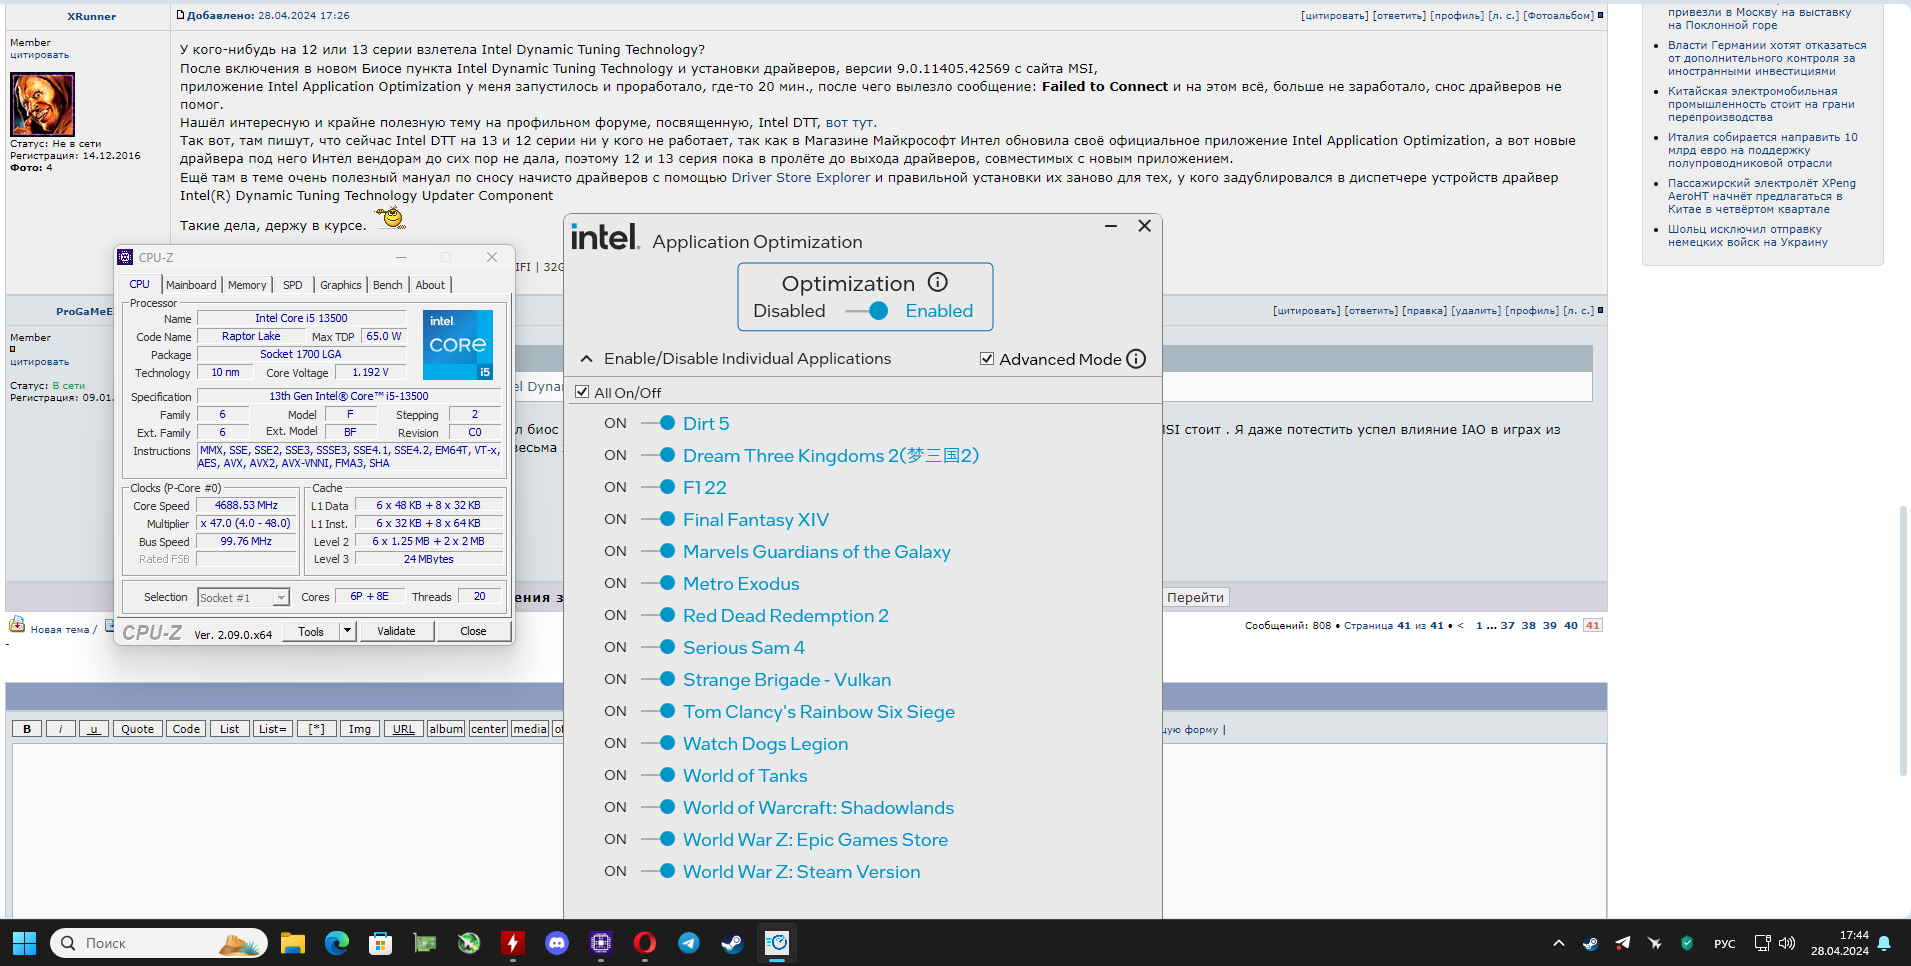Screen dimensions: 1911x966
Task: Follow the "вот тут" link in the post
Action: pos(850,123)
